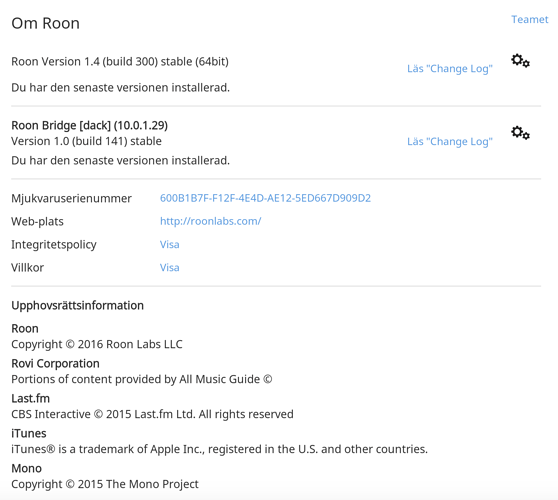The width and height of the screenshot is (558, 500).
Task: Read the Change Log for Roon Bridge
Action: click(450, 142)
